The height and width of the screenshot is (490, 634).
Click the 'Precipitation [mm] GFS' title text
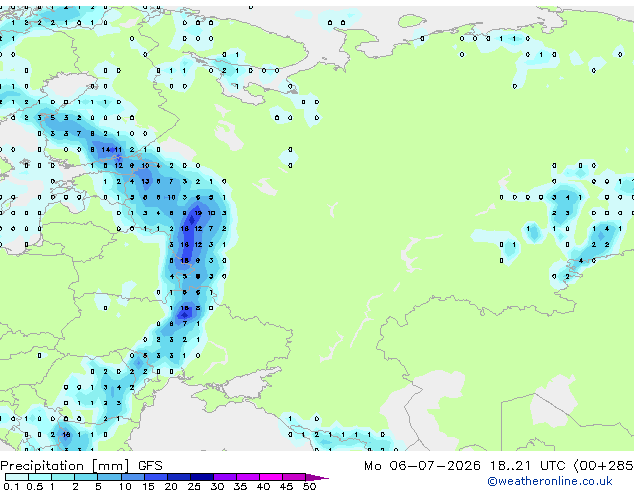point(81,466)
